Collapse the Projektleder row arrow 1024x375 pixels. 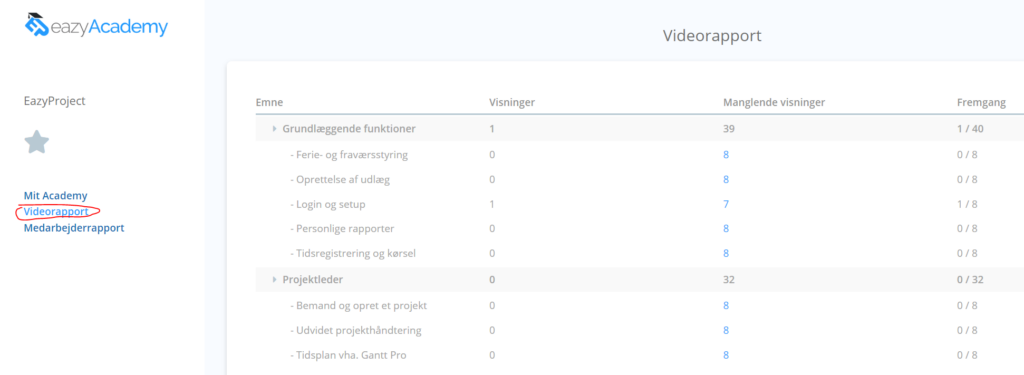pyautogui.click(x=275, y=280)
